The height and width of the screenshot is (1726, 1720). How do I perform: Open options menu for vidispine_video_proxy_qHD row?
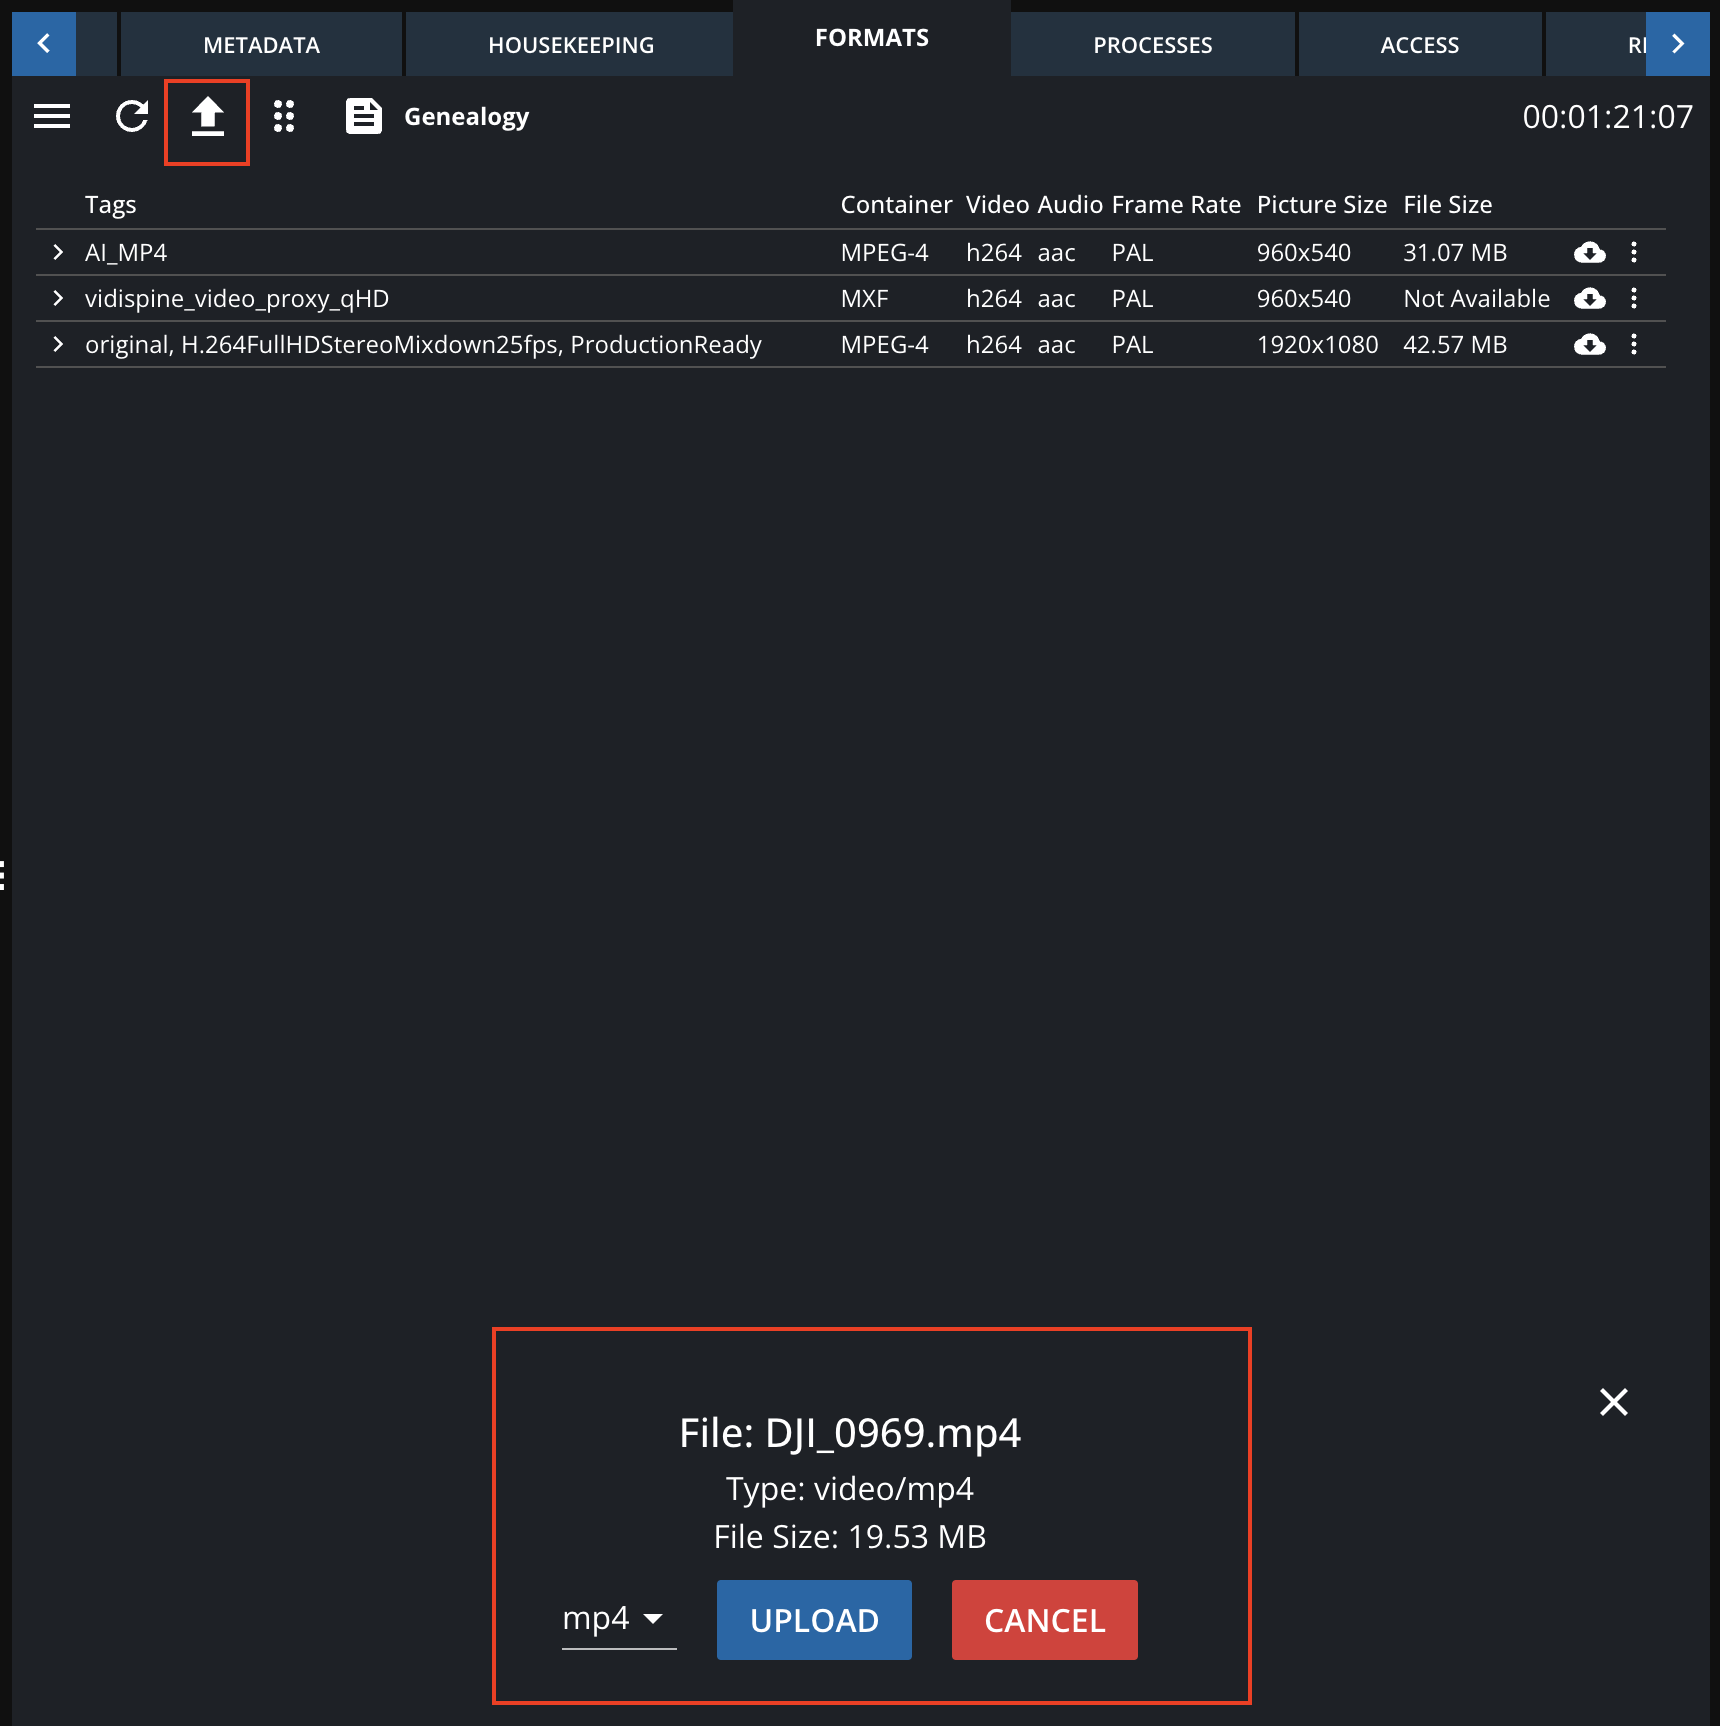pos(1635,298)
